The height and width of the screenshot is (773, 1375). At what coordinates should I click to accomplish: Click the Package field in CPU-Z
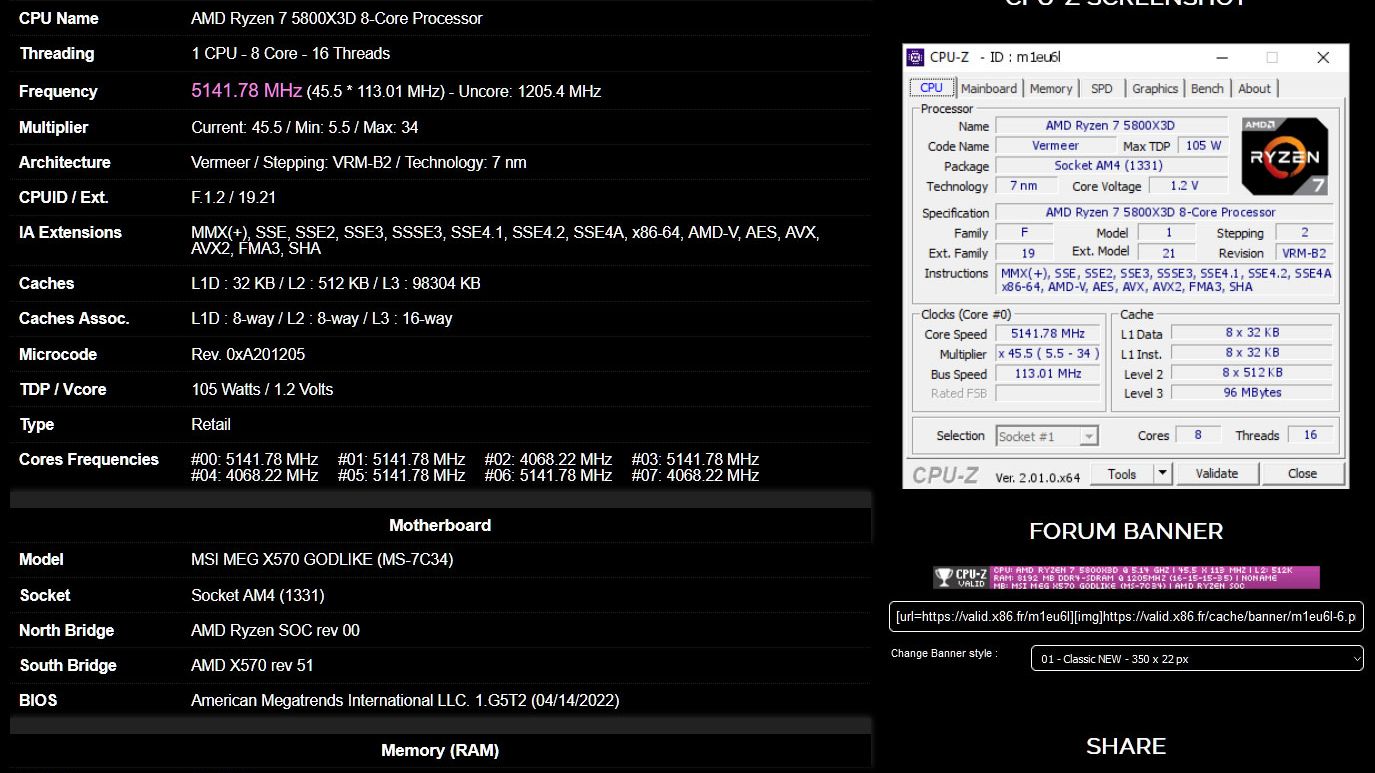click(1111, 166)
